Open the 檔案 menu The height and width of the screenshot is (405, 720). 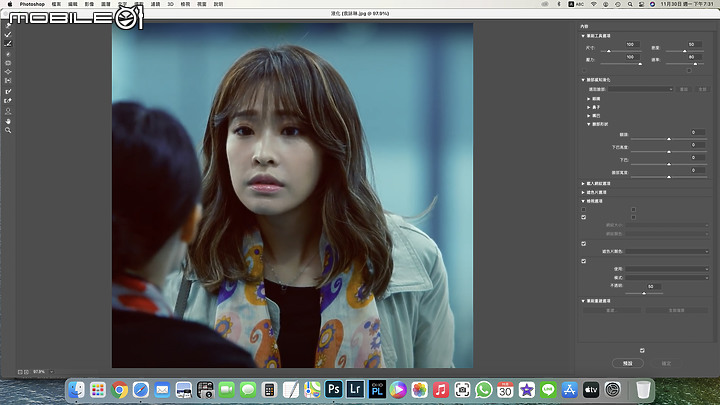56,4
